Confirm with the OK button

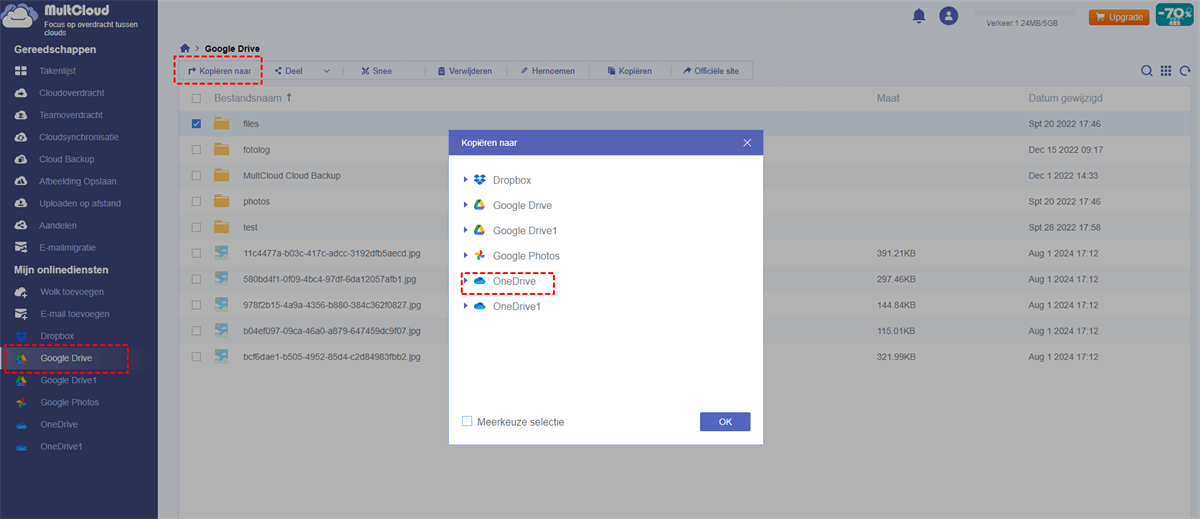coord(725,422)
